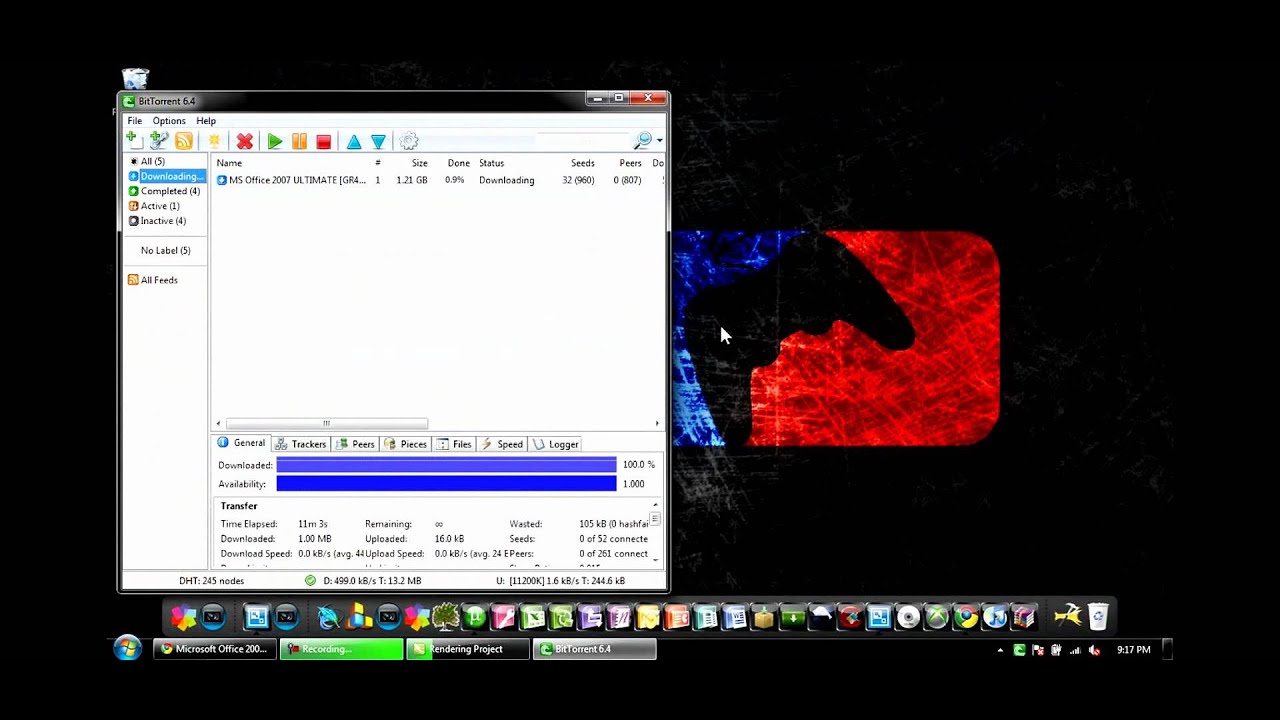Open the RSS feed toolbar icon
The width and height of the screenshot is (1280, 720).
pyautogui.click(x=184, y=141)
